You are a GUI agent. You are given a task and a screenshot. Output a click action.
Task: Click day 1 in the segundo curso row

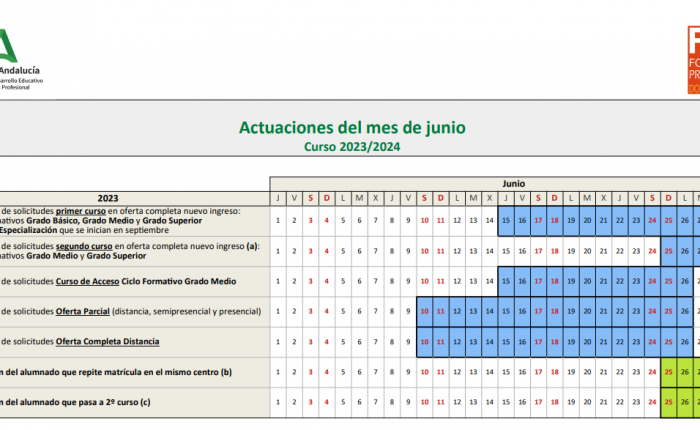tap(278, 251)
